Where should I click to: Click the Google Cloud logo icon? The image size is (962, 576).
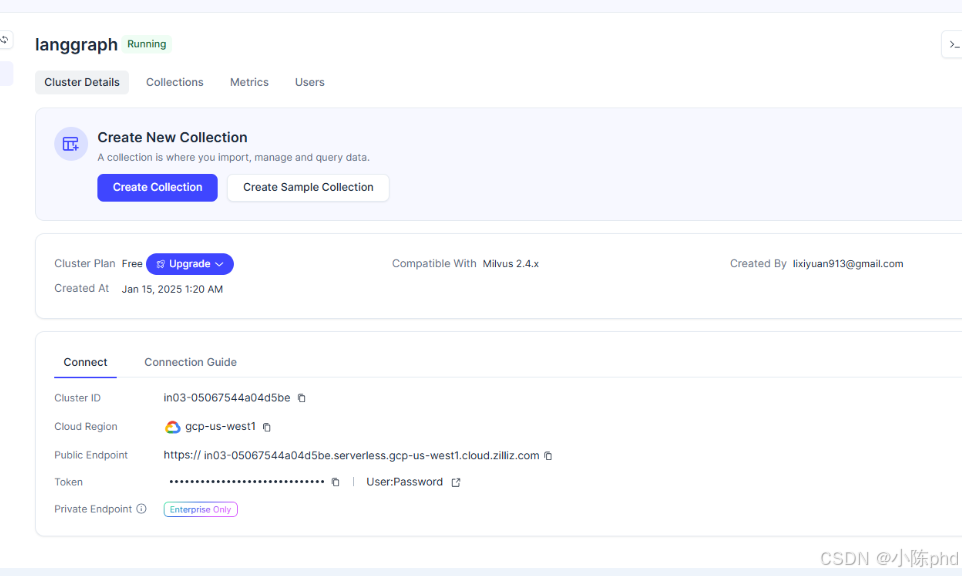point(172,427)
